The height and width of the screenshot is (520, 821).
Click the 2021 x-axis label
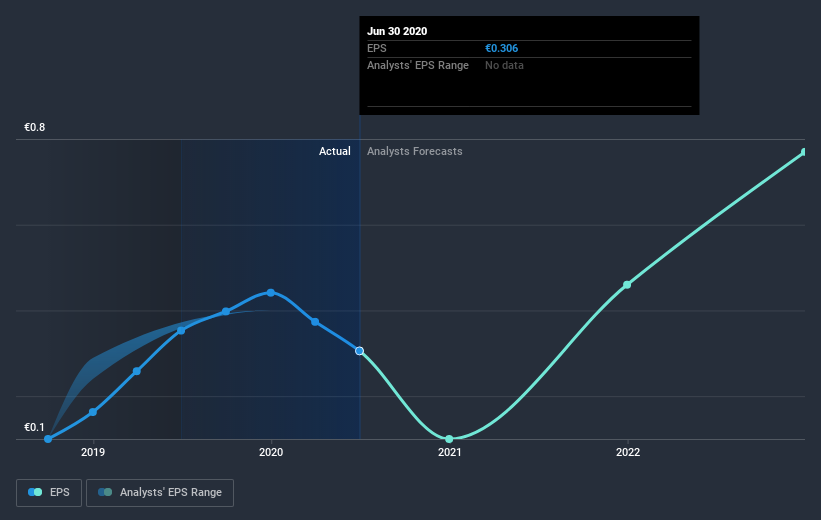click(x=449, y=452)
